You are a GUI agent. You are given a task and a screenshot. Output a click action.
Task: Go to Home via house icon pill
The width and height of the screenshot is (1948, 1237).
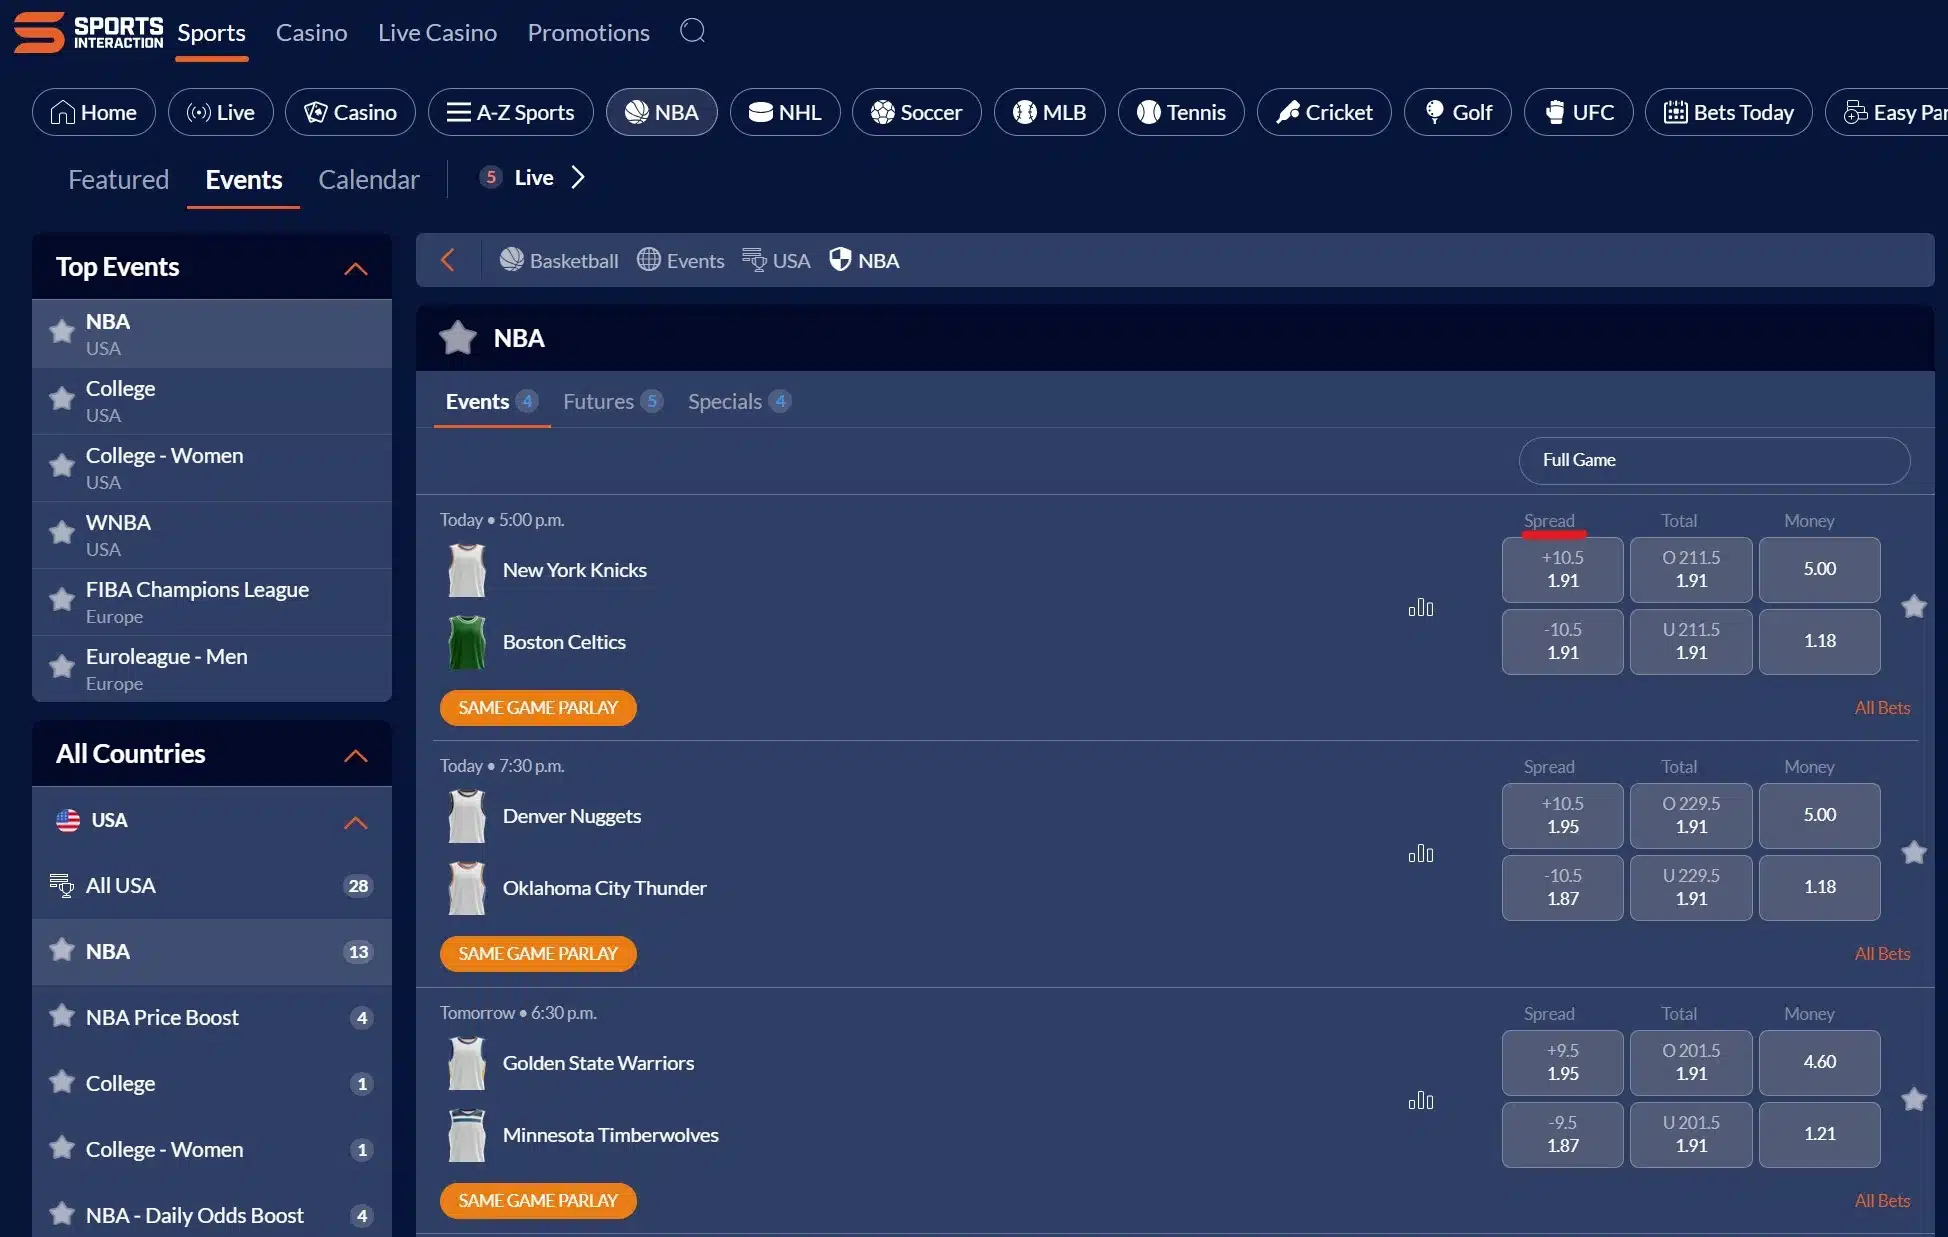[94, 112]
